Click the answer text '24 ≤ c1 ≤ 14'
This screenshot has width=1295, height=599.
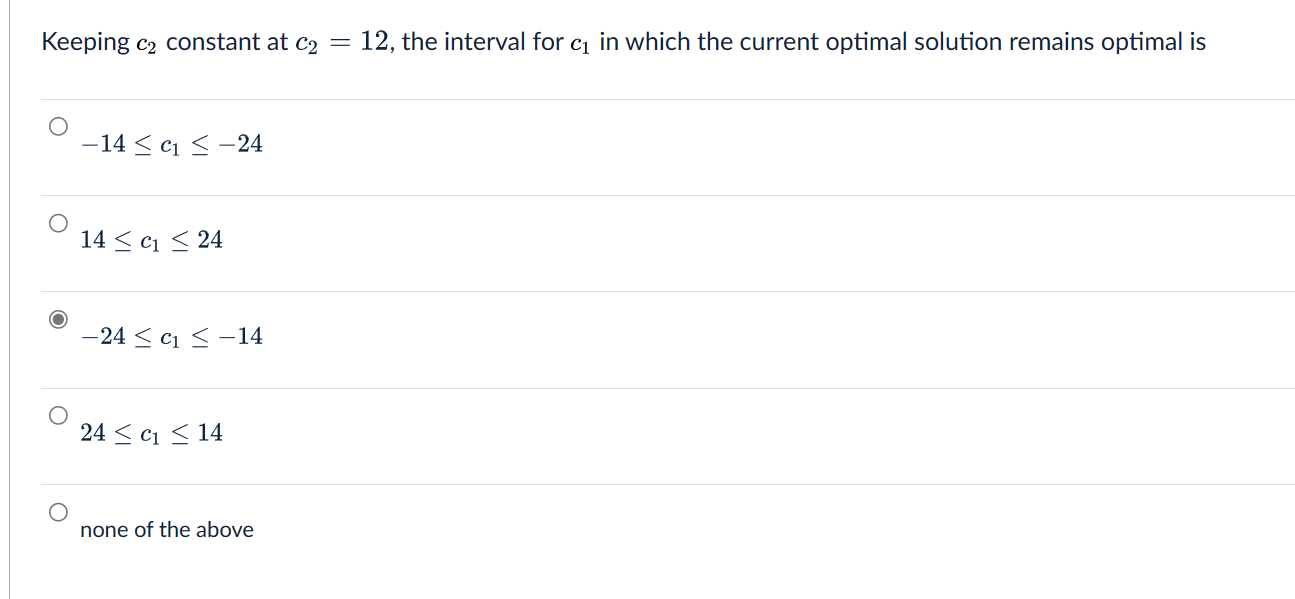(151, 432)
